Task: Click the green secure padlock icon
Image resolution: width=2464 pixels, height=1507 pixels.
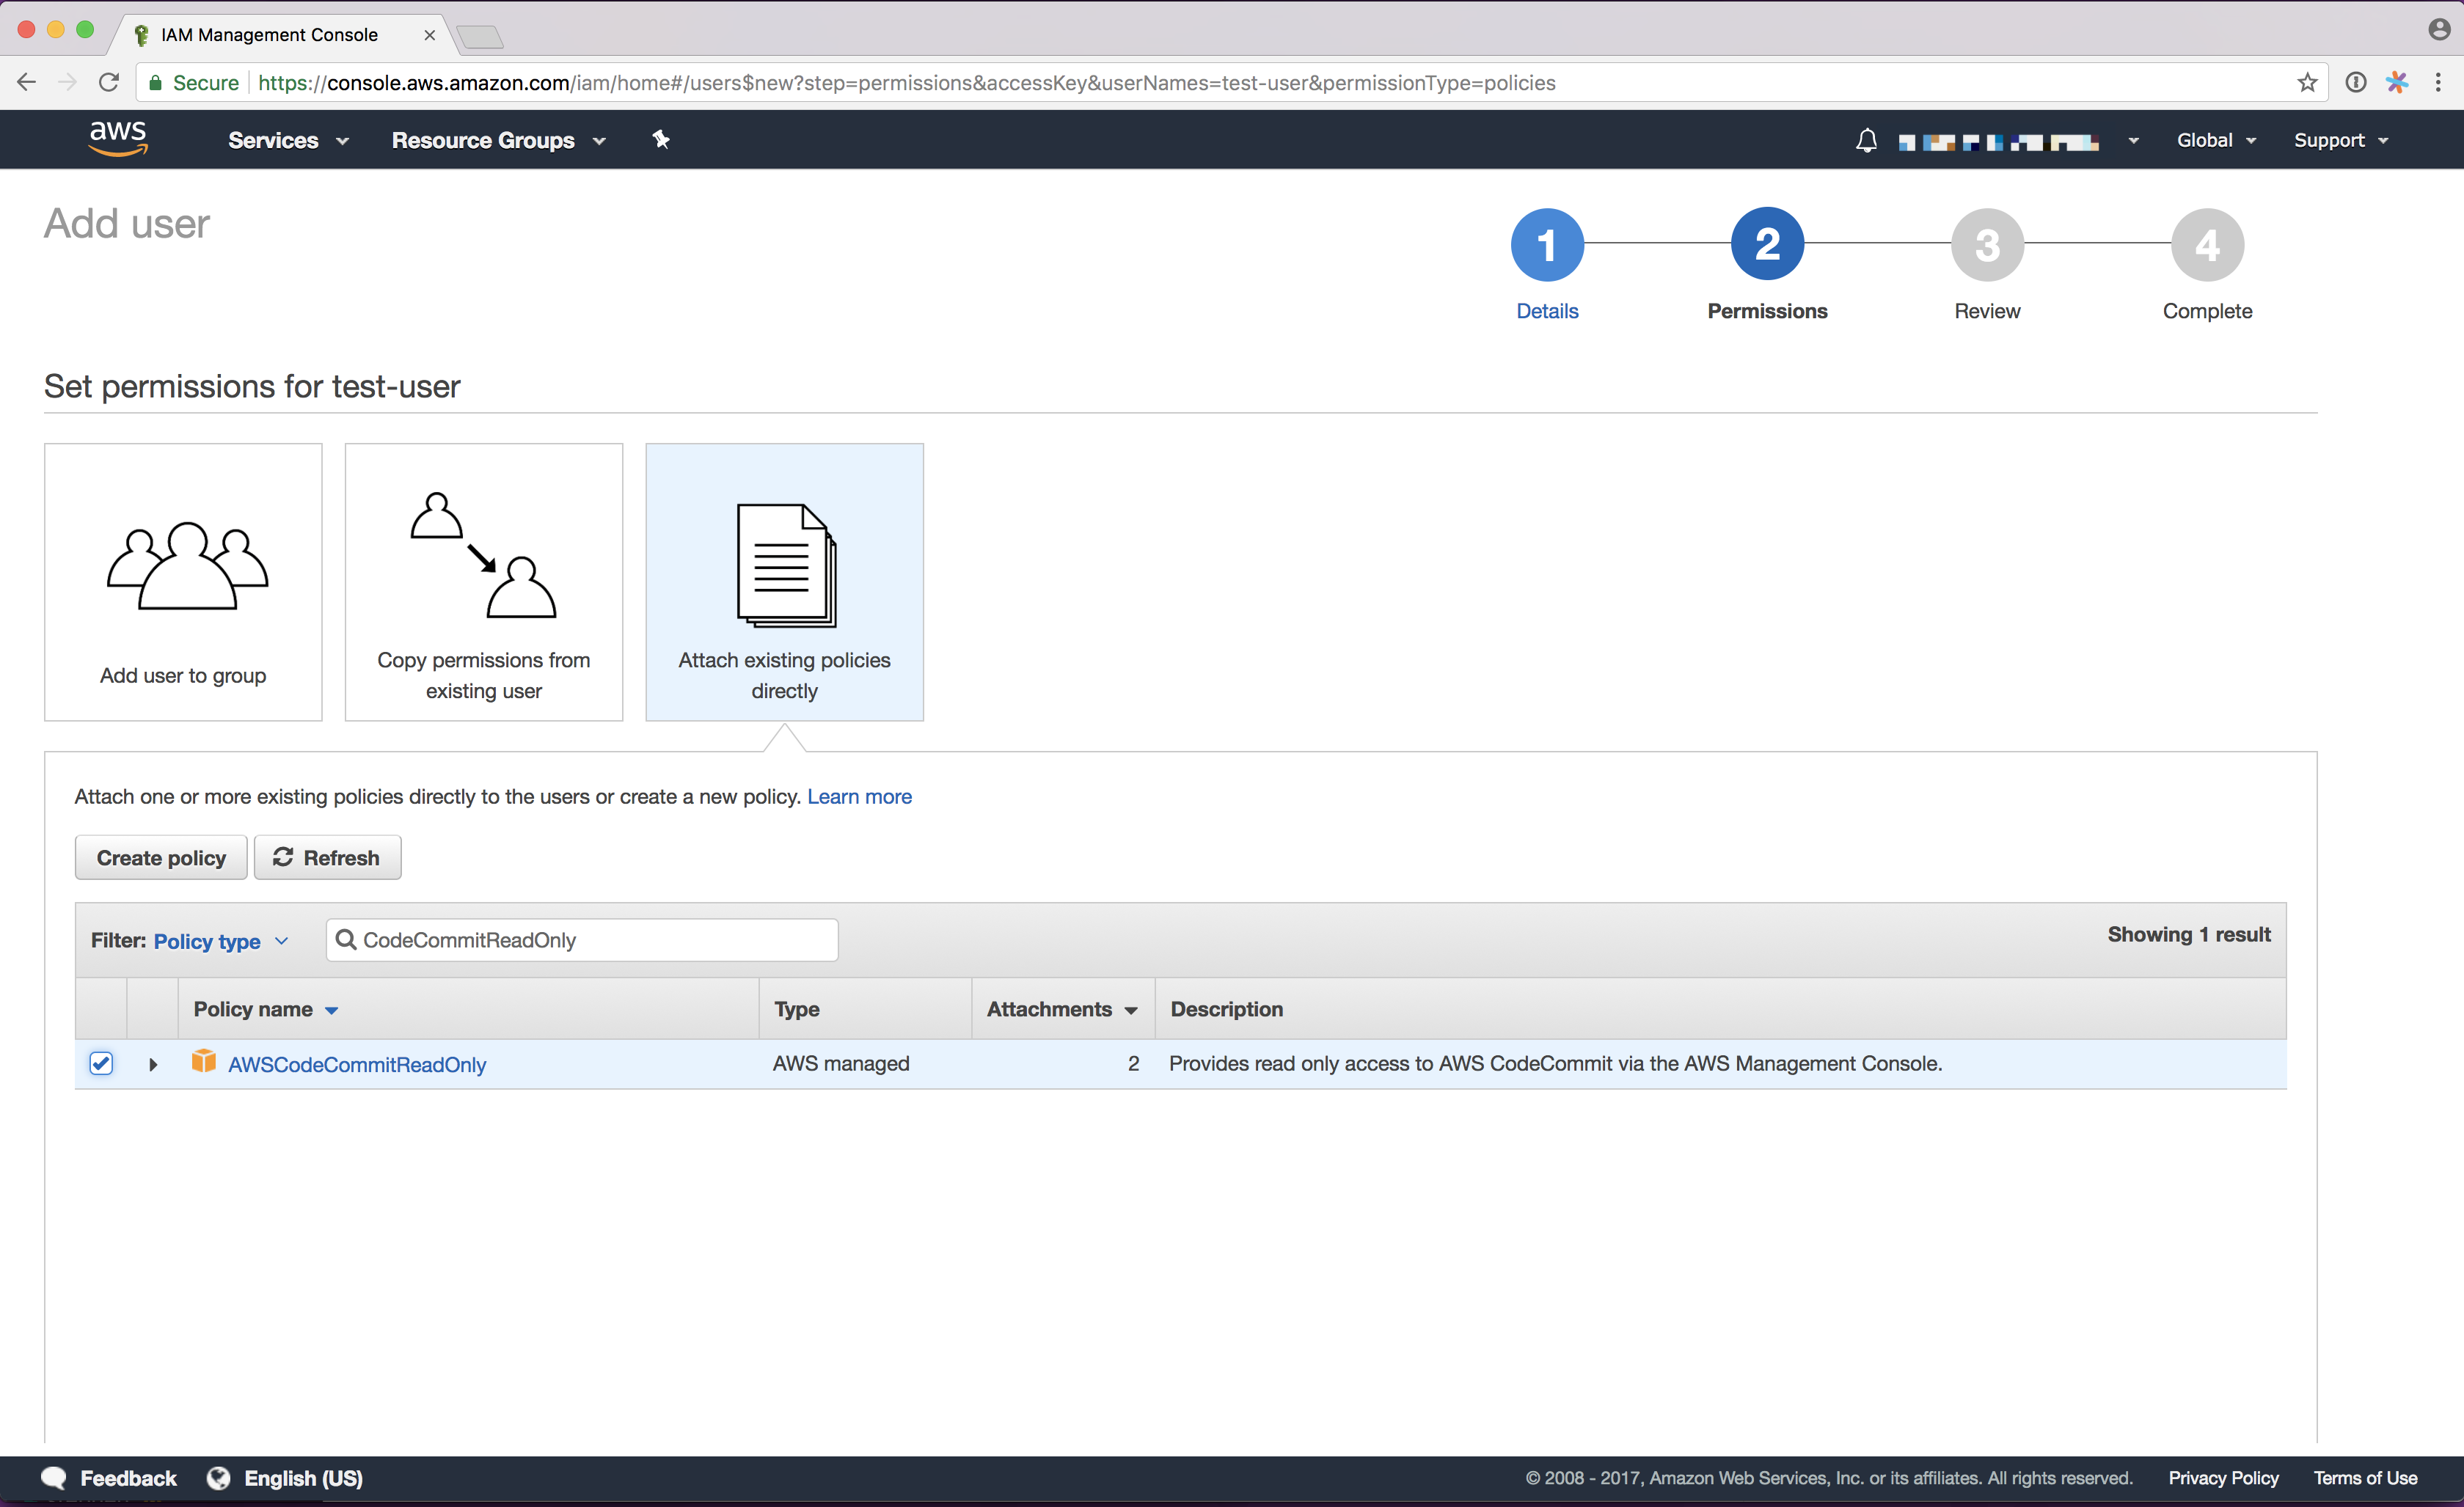Action: (x=156, y=83)
